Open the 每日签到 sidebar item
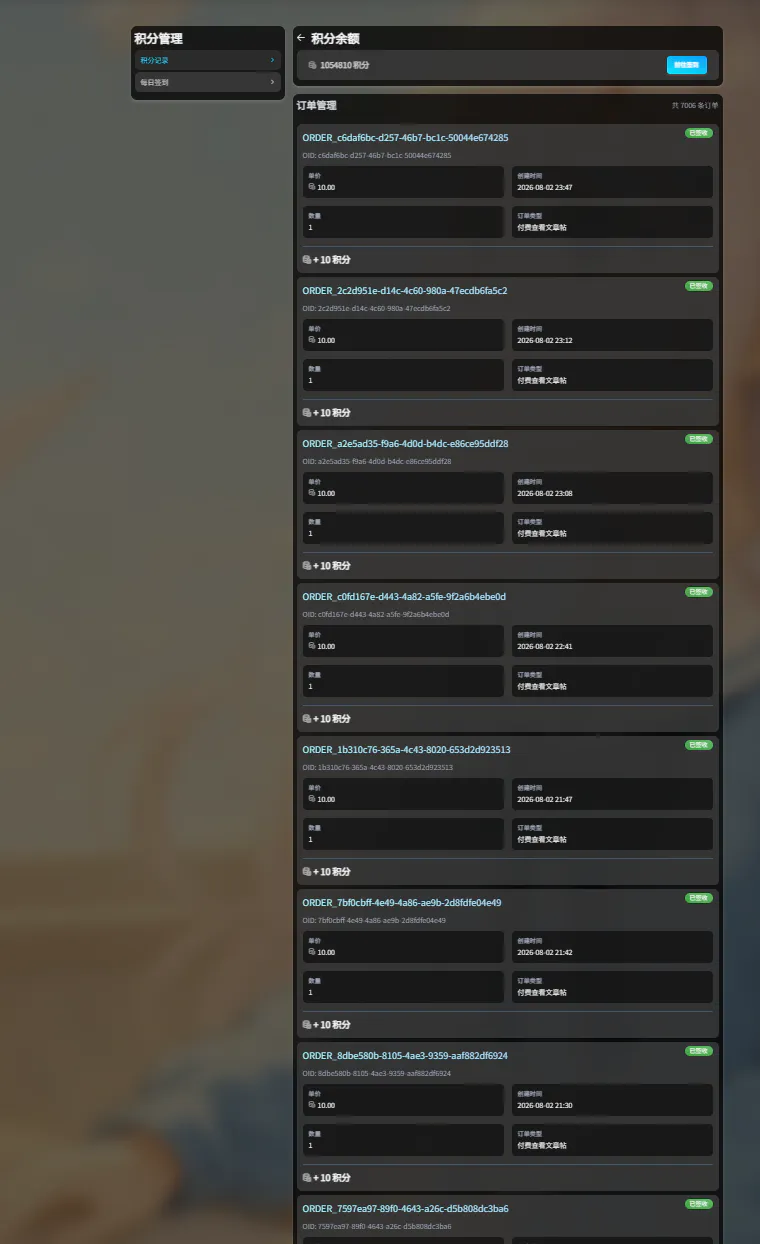This screenshot has width=760, height=1244. (x=207, y=82)
